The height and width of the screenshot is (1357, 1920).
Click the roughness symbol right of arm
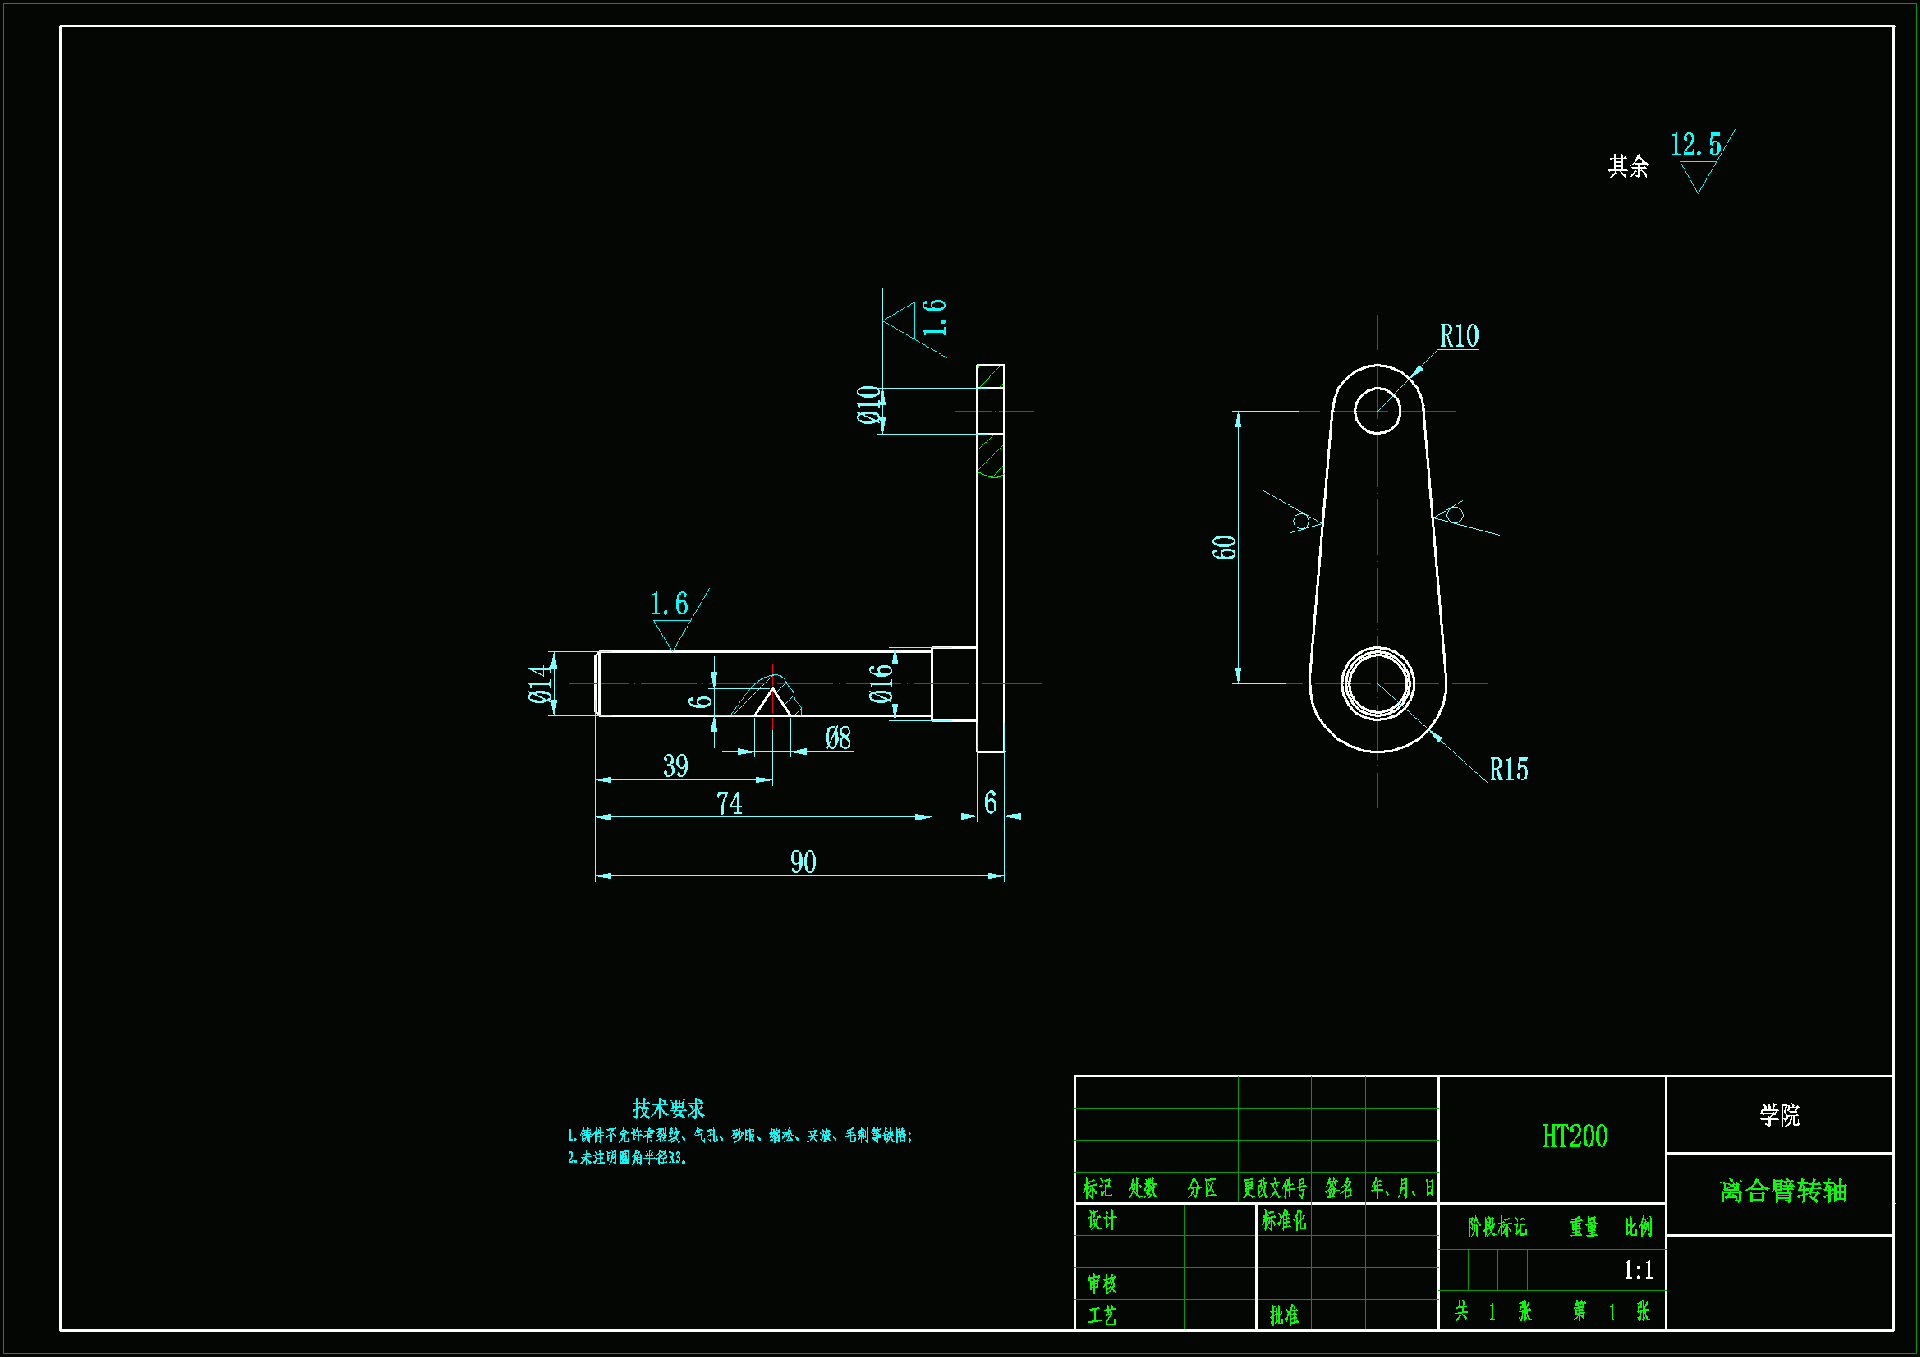tap(1458, 517)
